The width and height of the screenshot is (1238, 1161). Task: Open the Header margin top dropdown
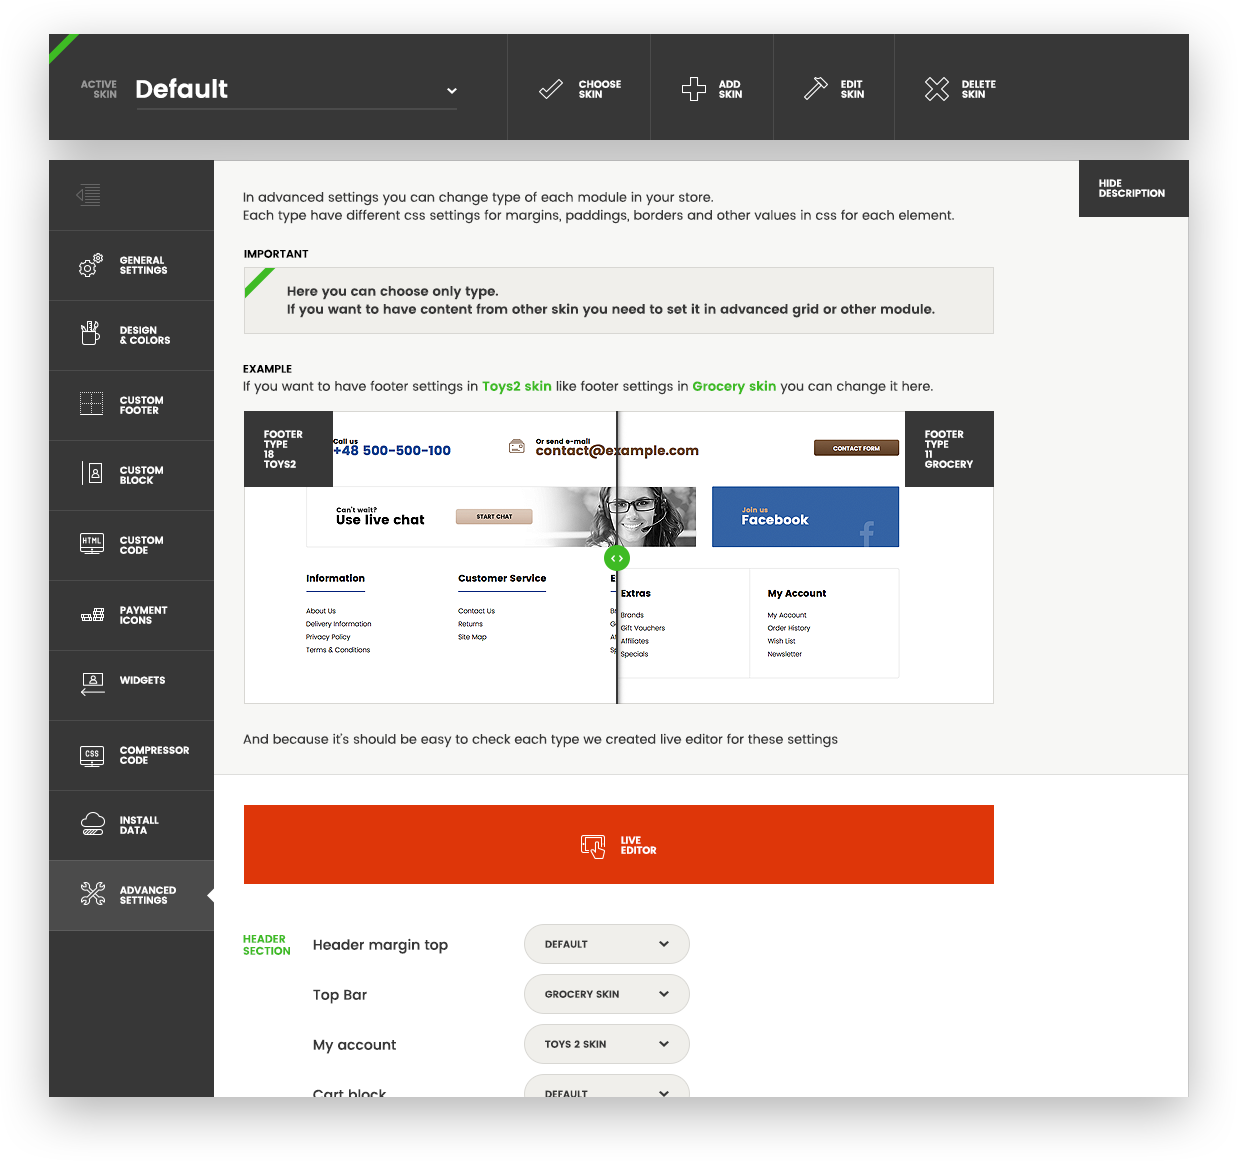click(x=606, y=944)
